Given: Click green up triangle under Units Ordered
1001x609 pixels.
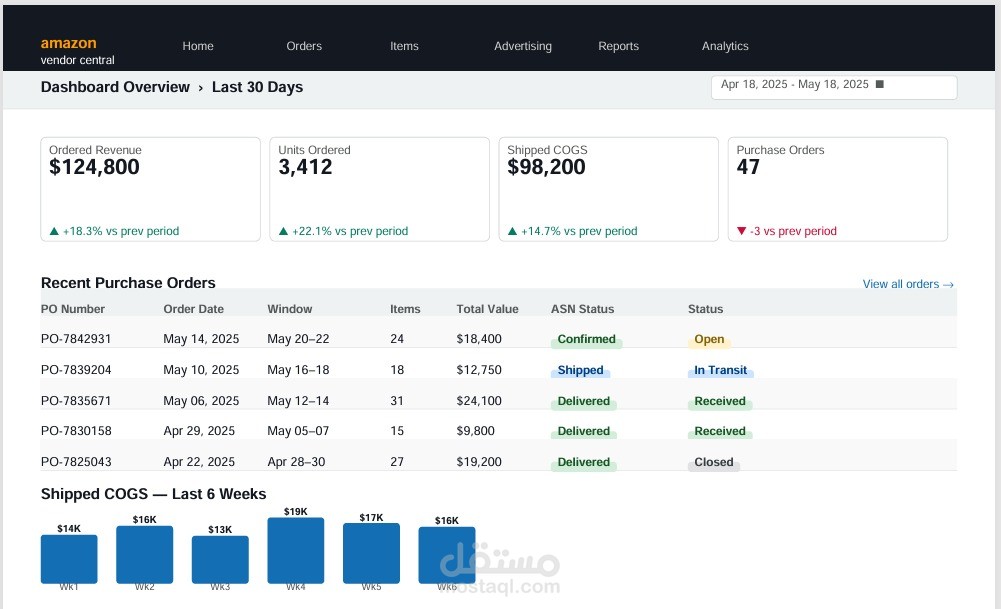Looking at the screenshot, I should pyautogui.click(x=283, y=231).
